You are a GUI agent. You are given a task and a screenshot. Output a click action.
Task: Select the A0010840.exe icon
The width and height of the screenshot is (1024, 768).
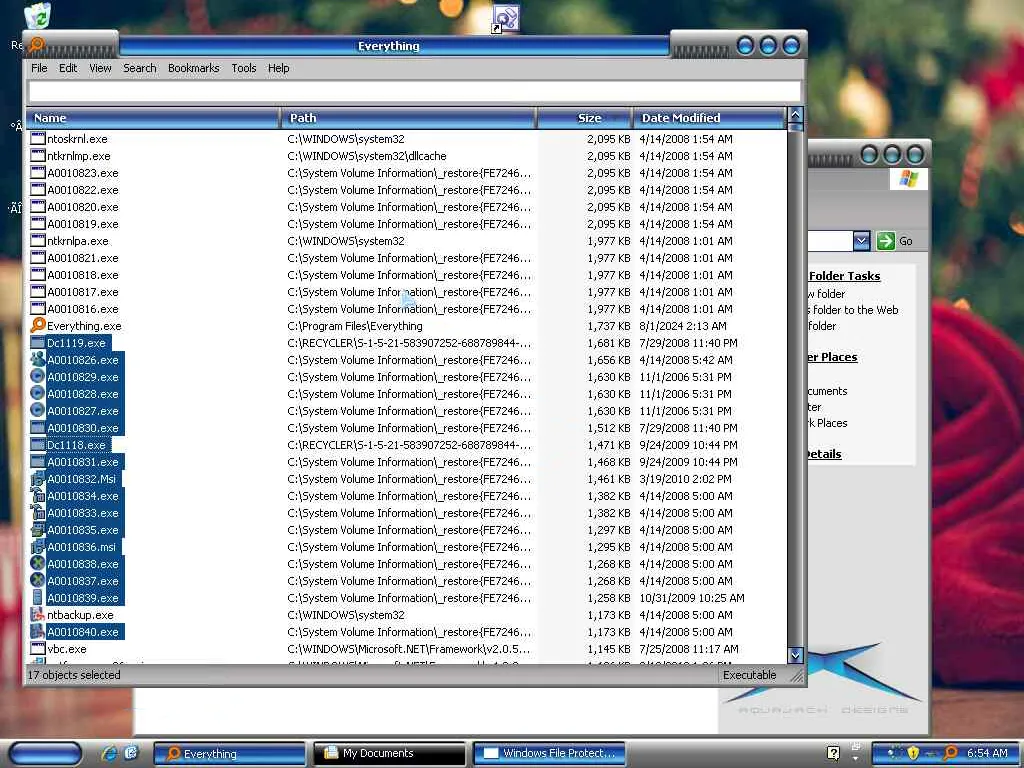[x=38, y=632]
